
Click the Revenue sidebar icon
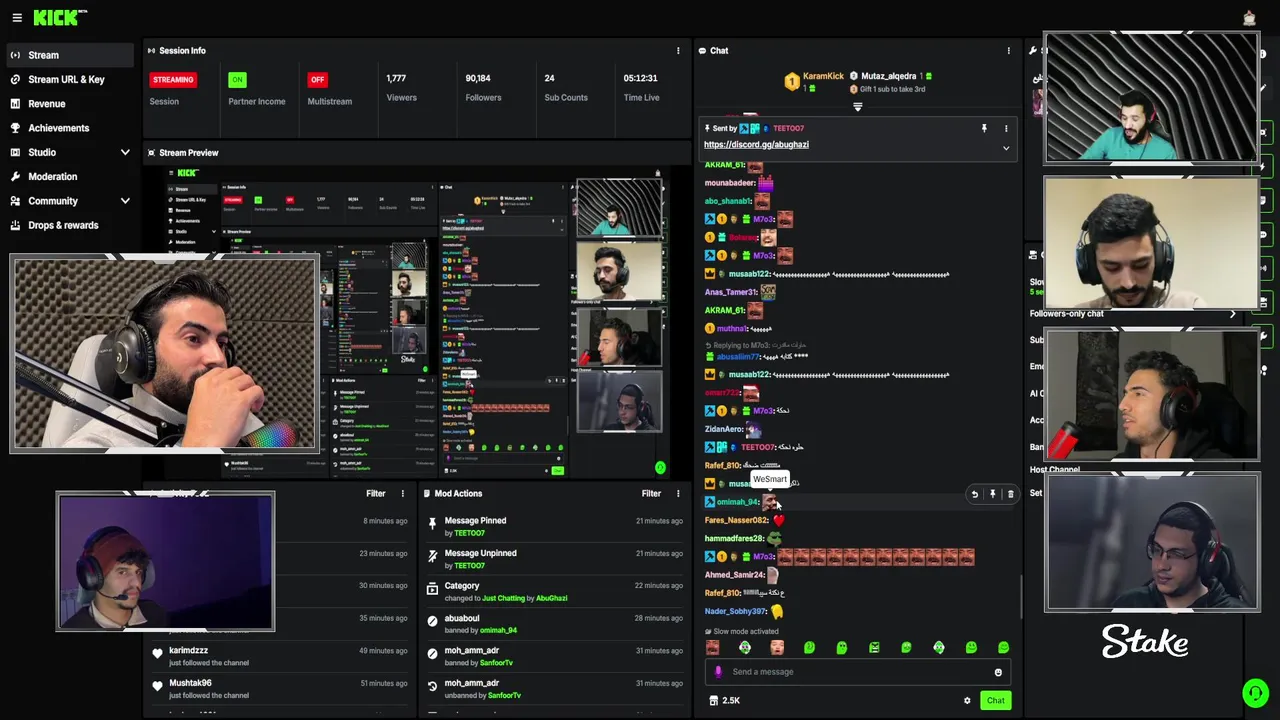[x=15, y=104]
